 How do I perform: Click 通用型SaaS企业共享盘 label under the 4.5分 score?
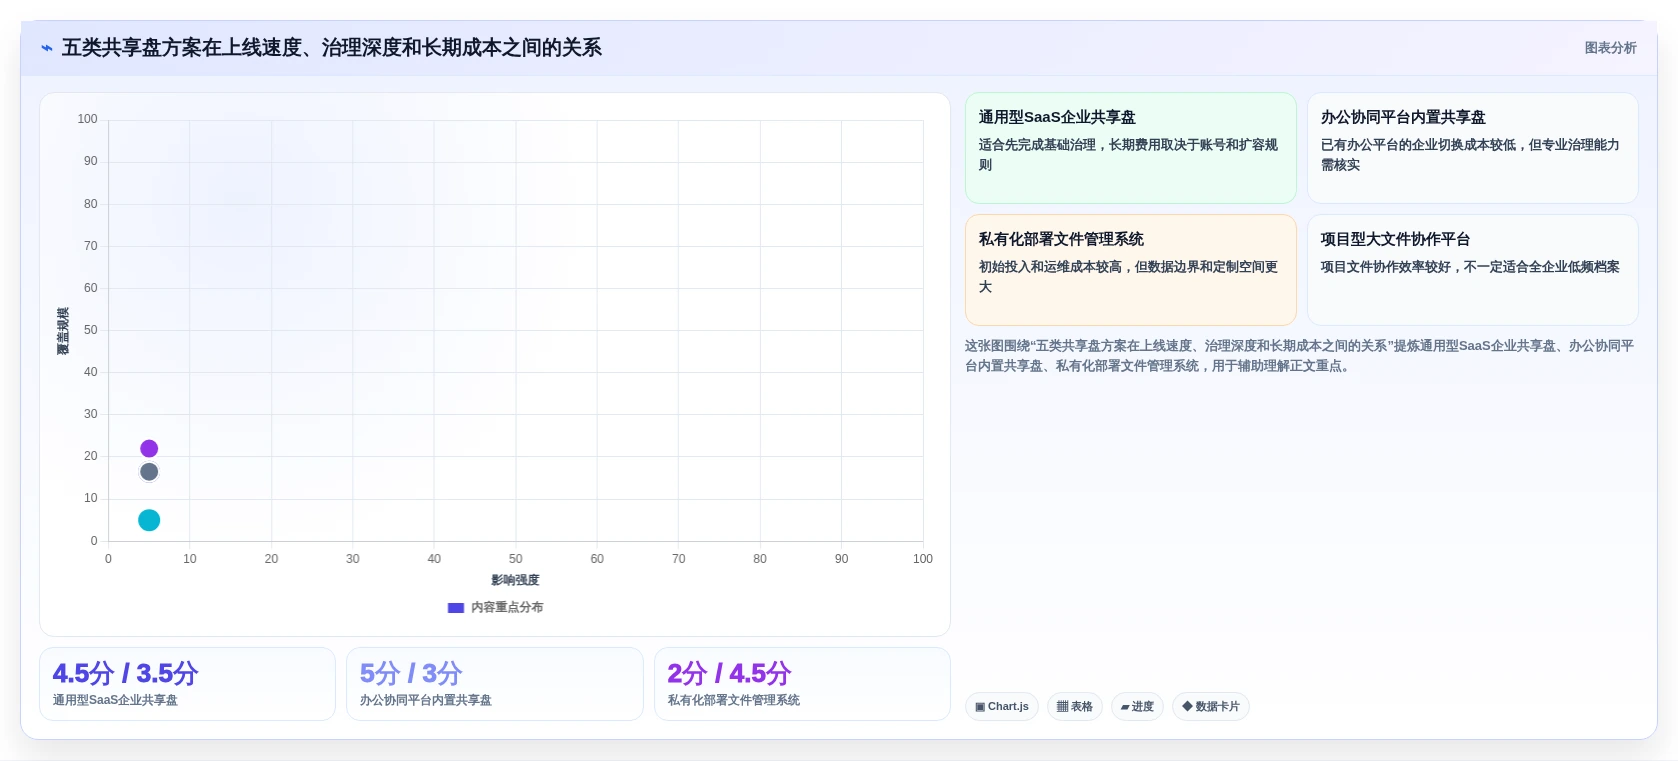tap(115, 700)
